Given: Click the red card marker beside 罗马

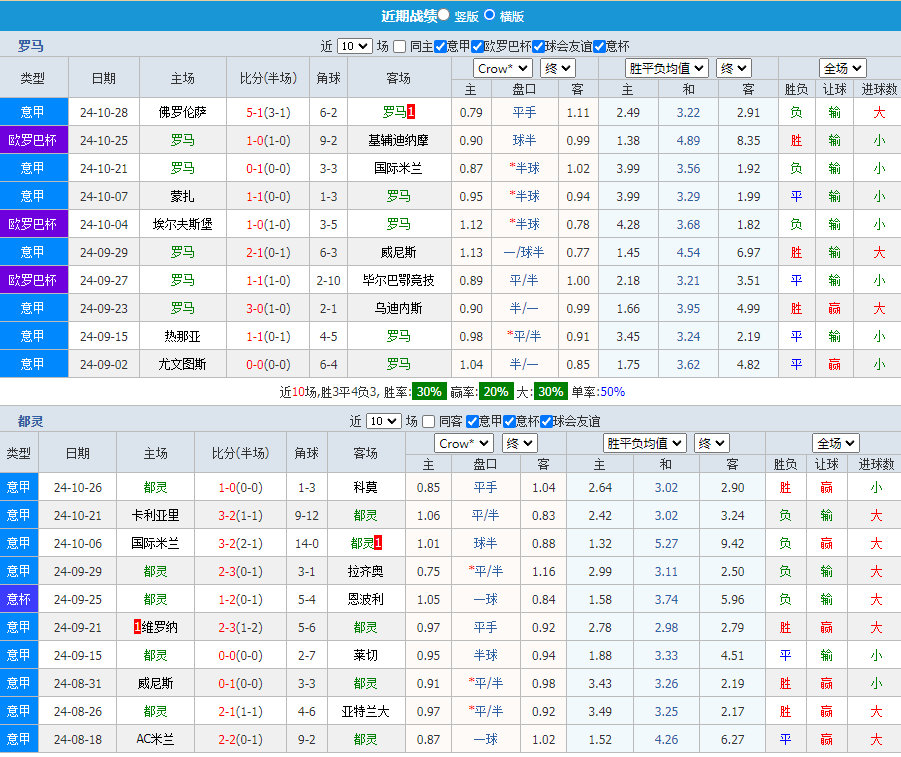Looking at the screenshot, I should (x=413, y=111).
